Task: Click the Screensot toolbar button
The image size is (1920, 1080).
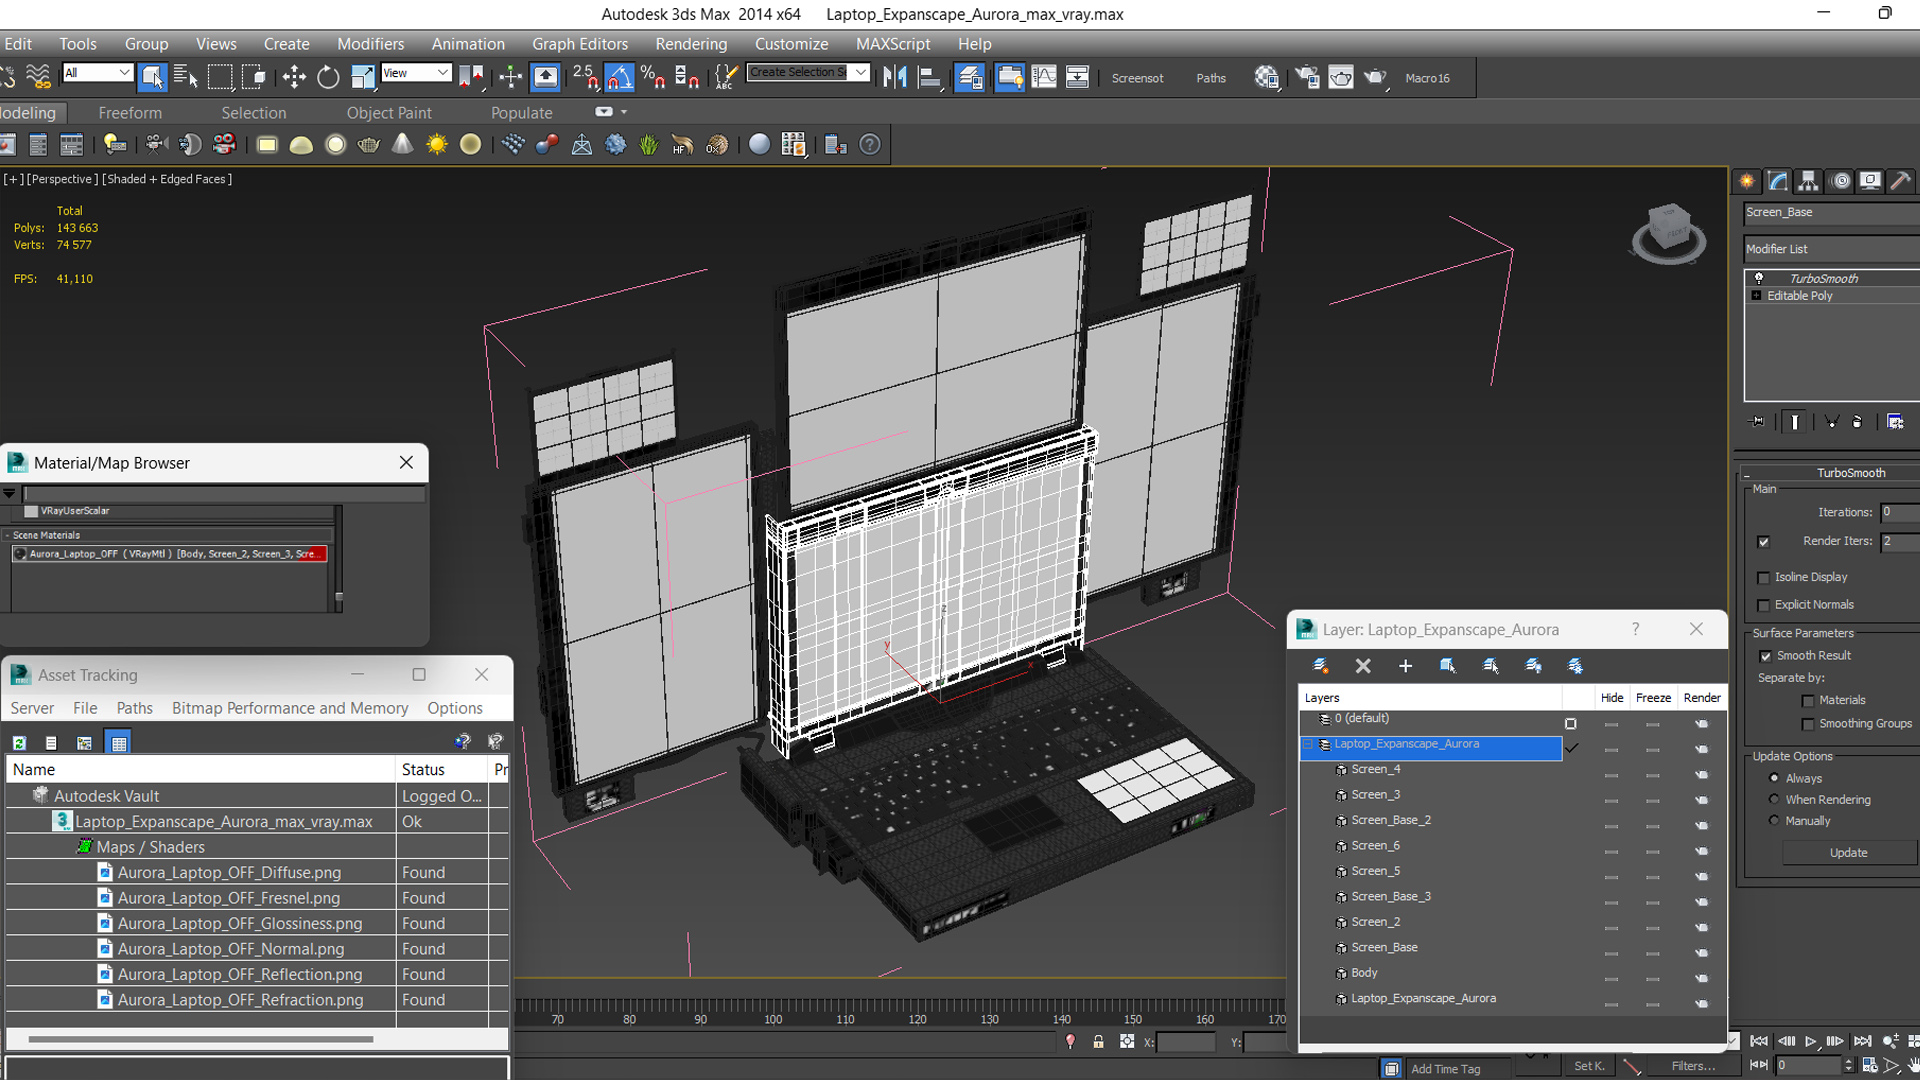Action: (x=1137, y=78)
